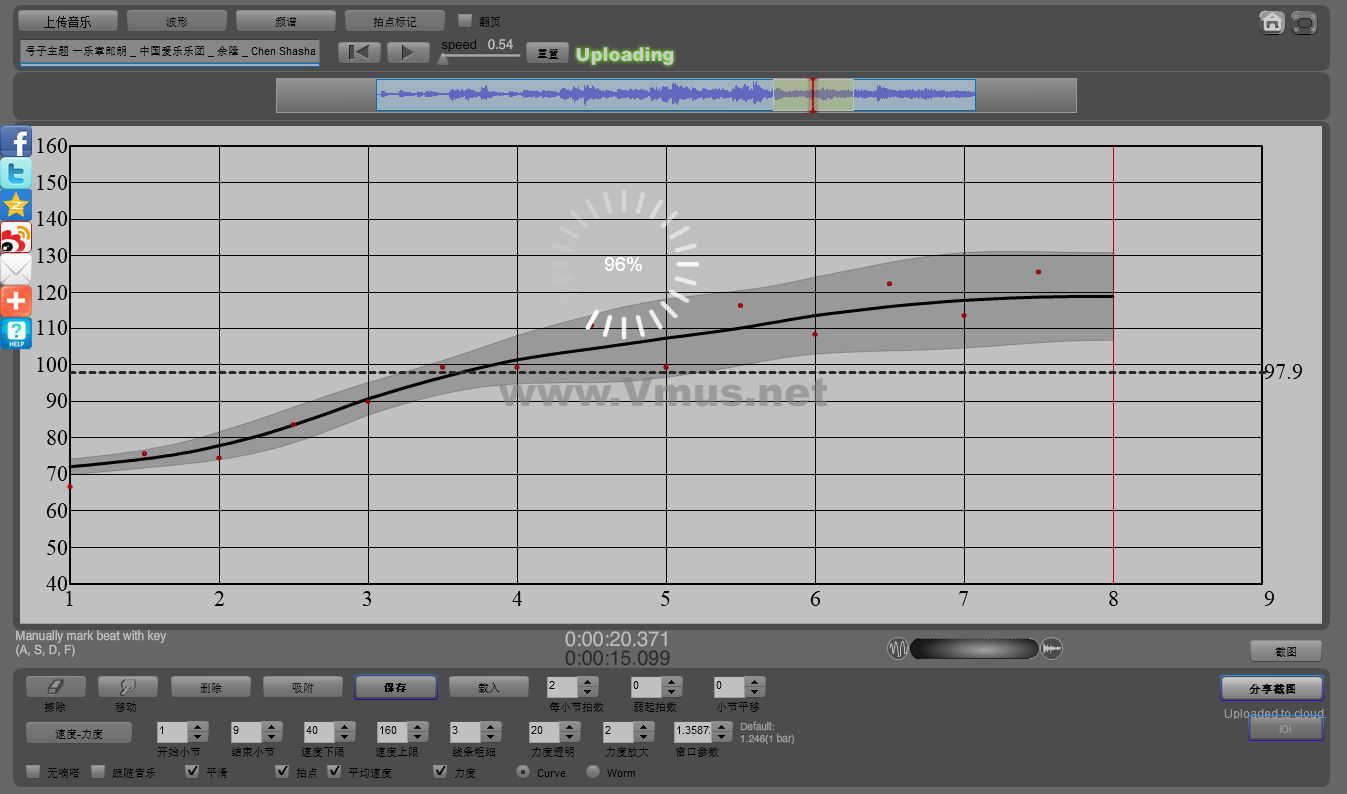Decrease the 速度上限 tempo upper limit value

click(419, 737)
